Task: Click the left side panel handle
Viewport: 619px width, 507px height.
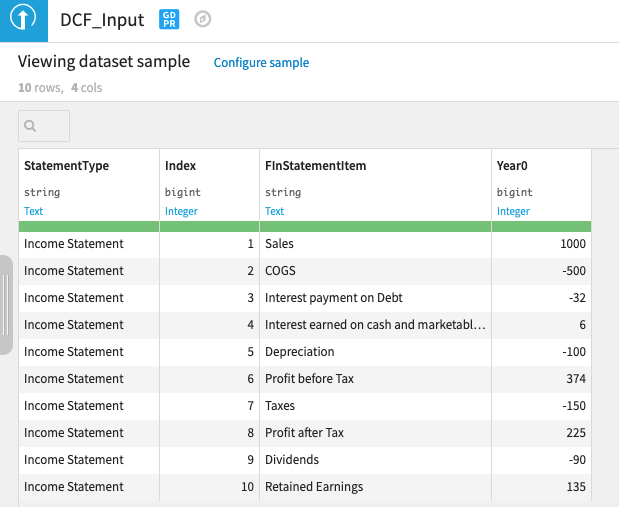Action: click(x=6, y=305)
